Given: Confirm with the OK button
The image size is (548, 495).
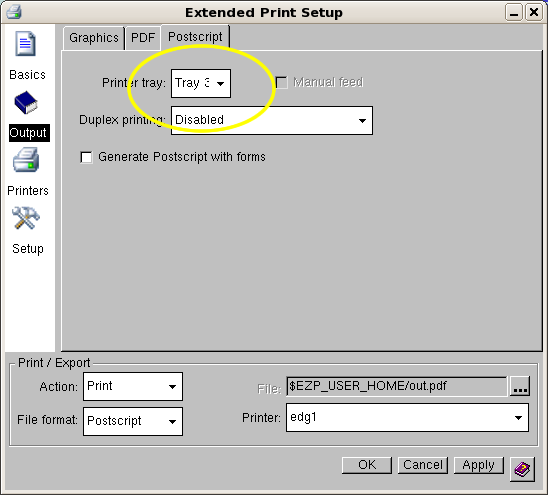Looking at the screenshot, I should pos(367,465).
